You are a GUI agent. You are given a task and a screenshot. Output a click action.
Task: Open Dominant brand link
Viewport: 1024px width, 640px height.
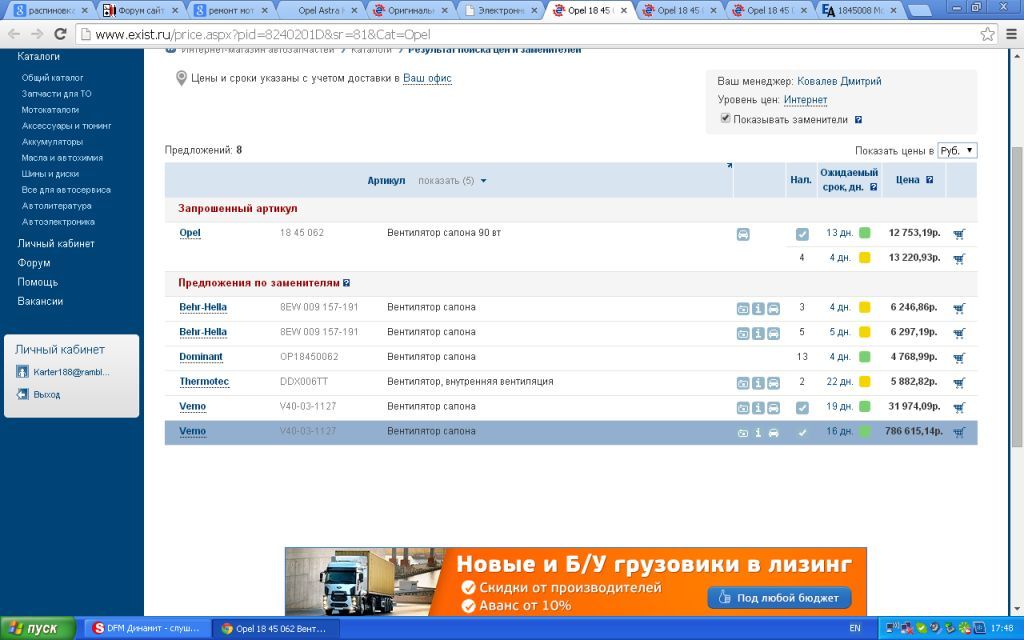pyautogui.click(x=201, y=357)
